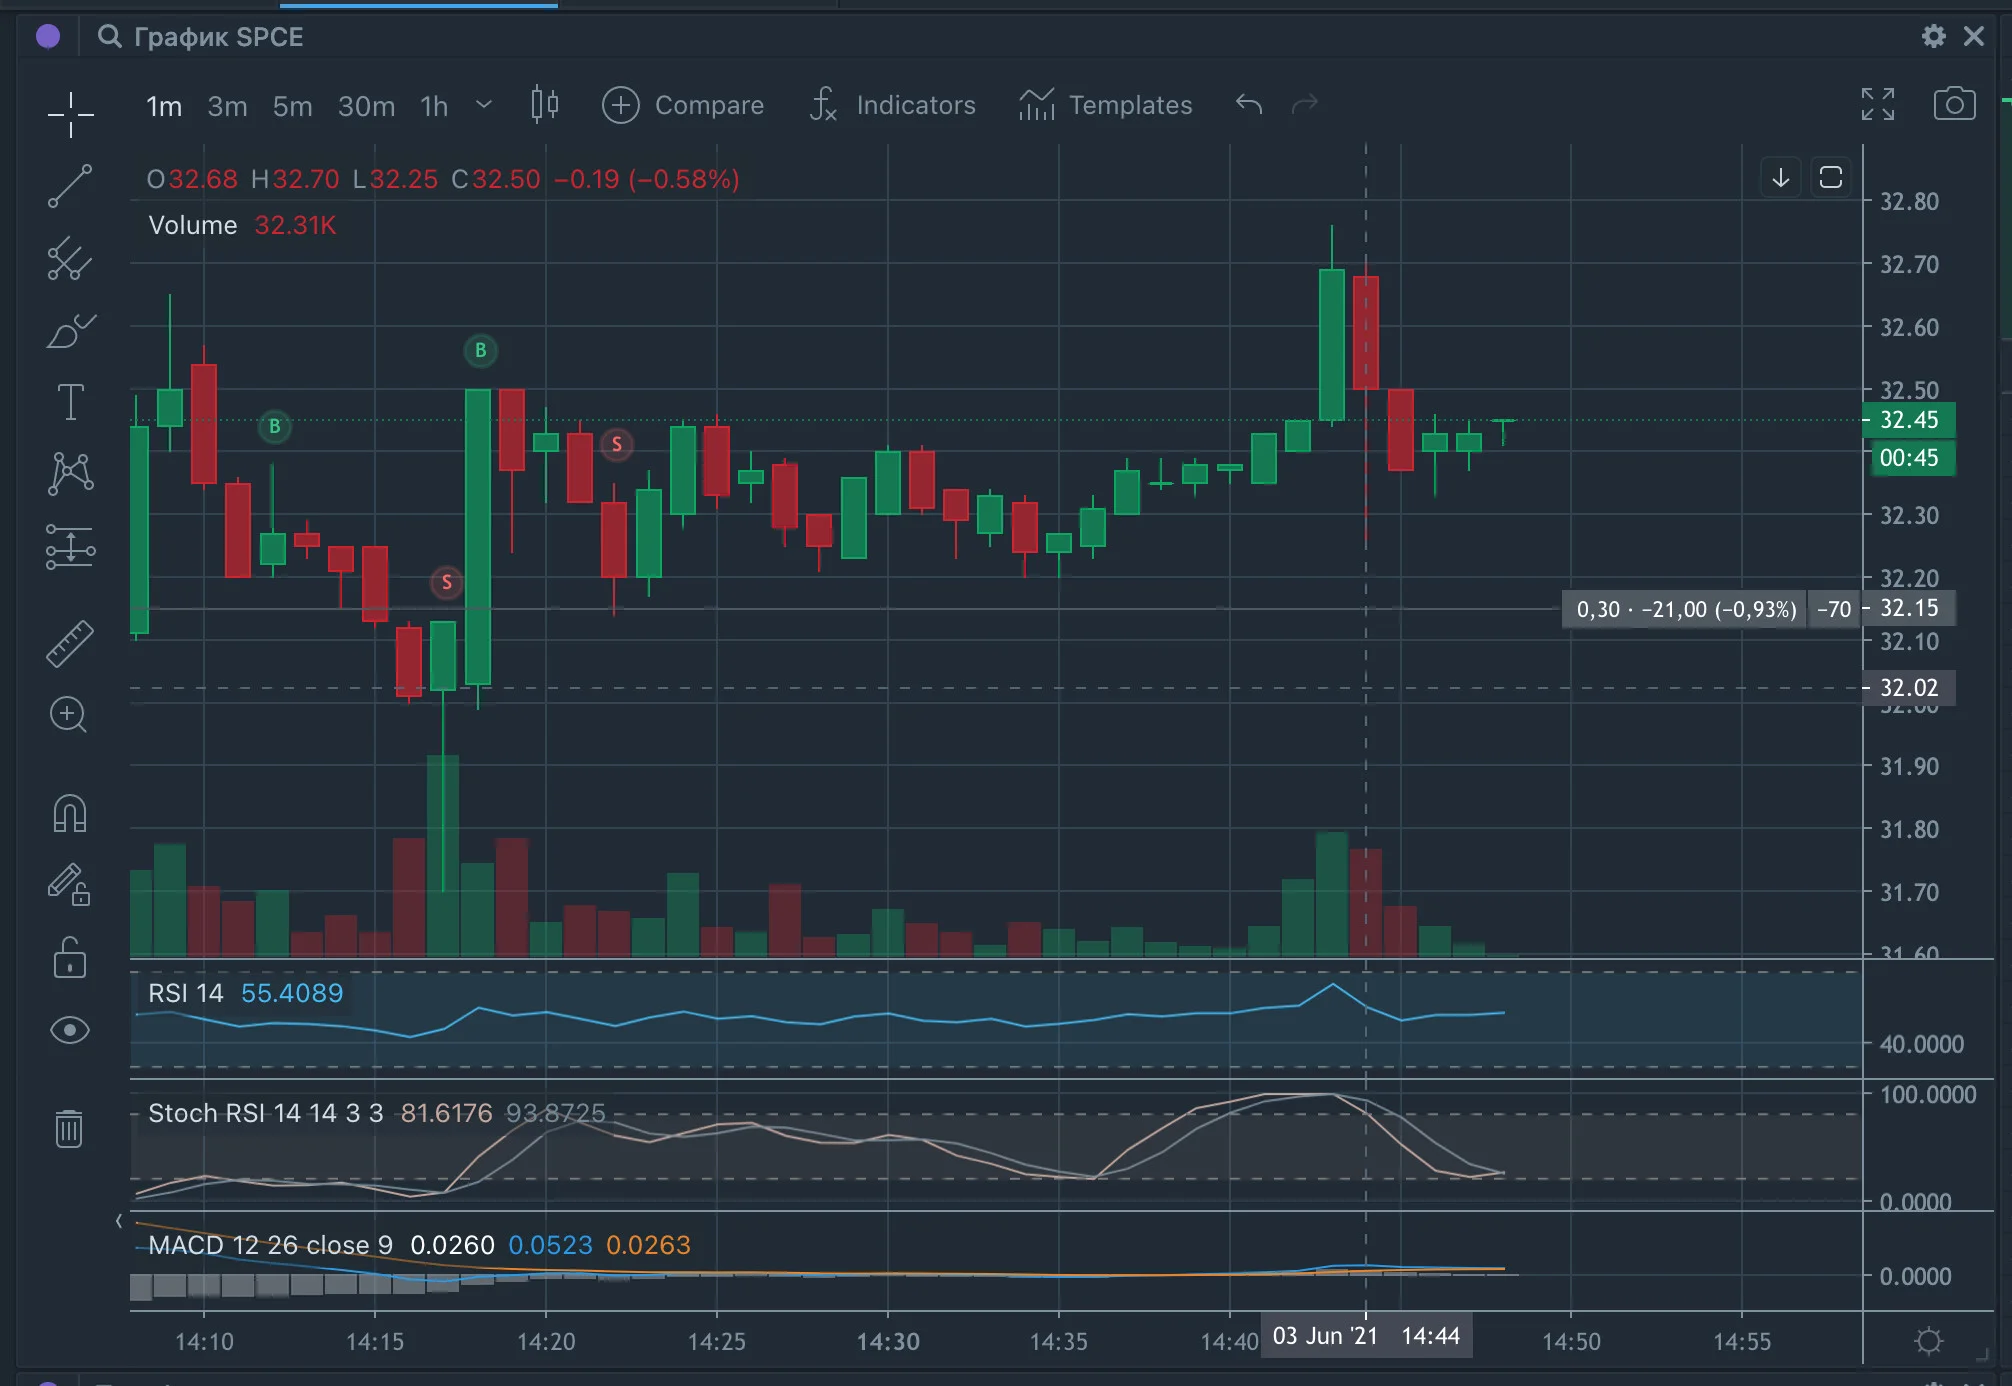Click the Compare button
The width and height of the screenshot is (2012, 1386).
[x=683, y=105]
